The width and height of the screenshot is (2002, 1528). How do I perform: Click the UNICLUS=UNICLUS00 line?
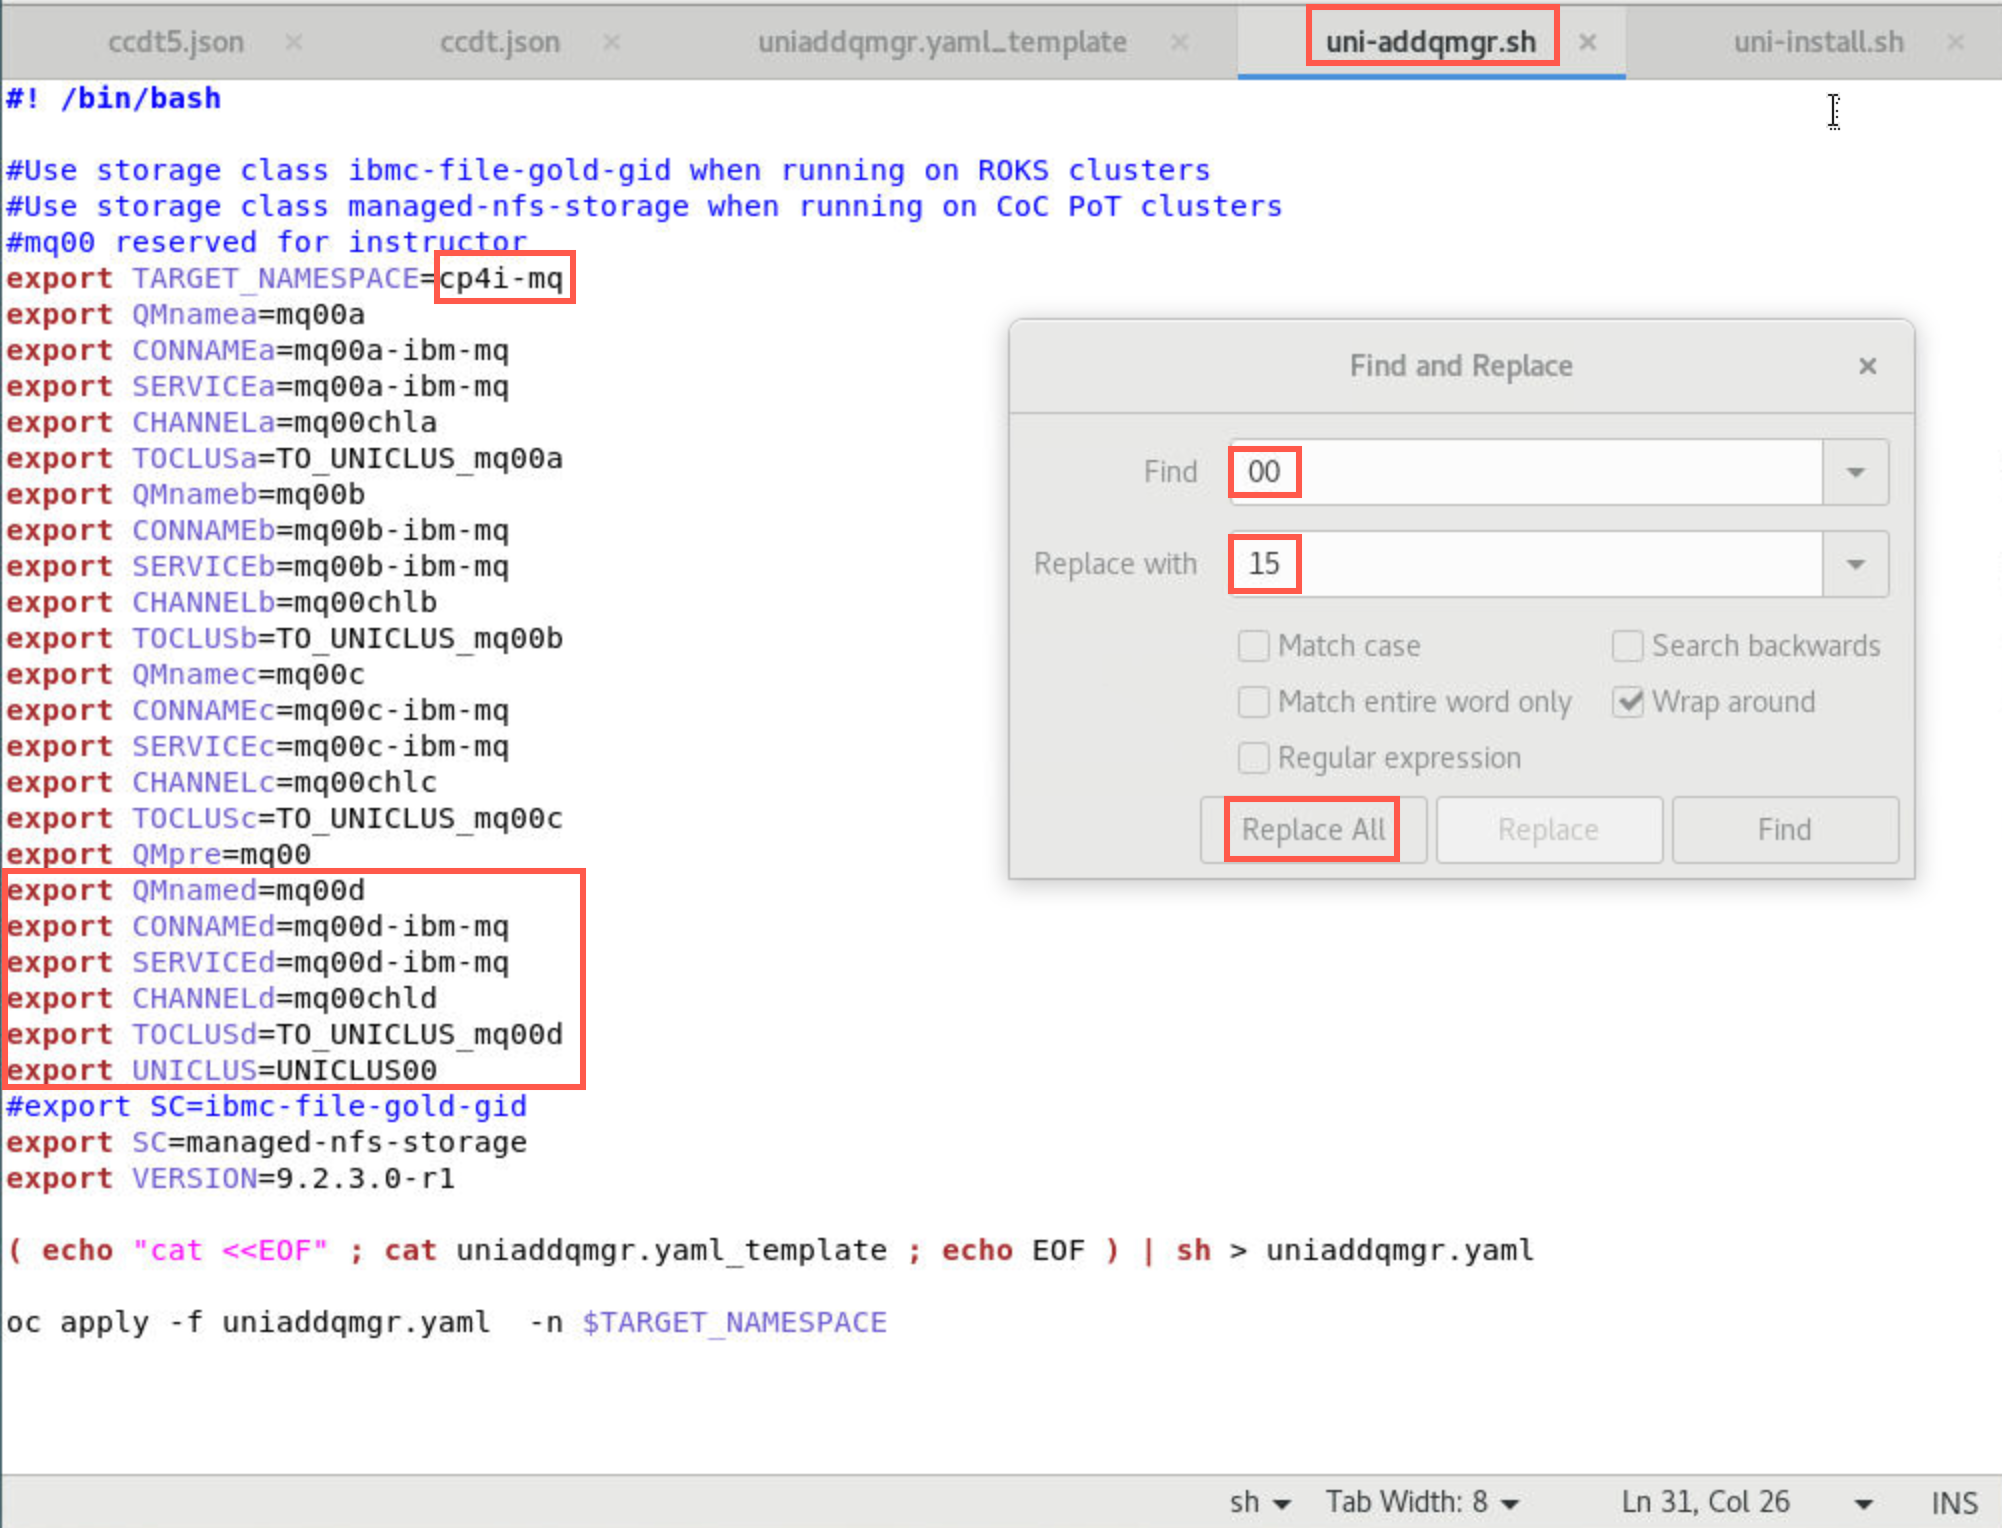pyautogui.click(x=221, y=1070)
